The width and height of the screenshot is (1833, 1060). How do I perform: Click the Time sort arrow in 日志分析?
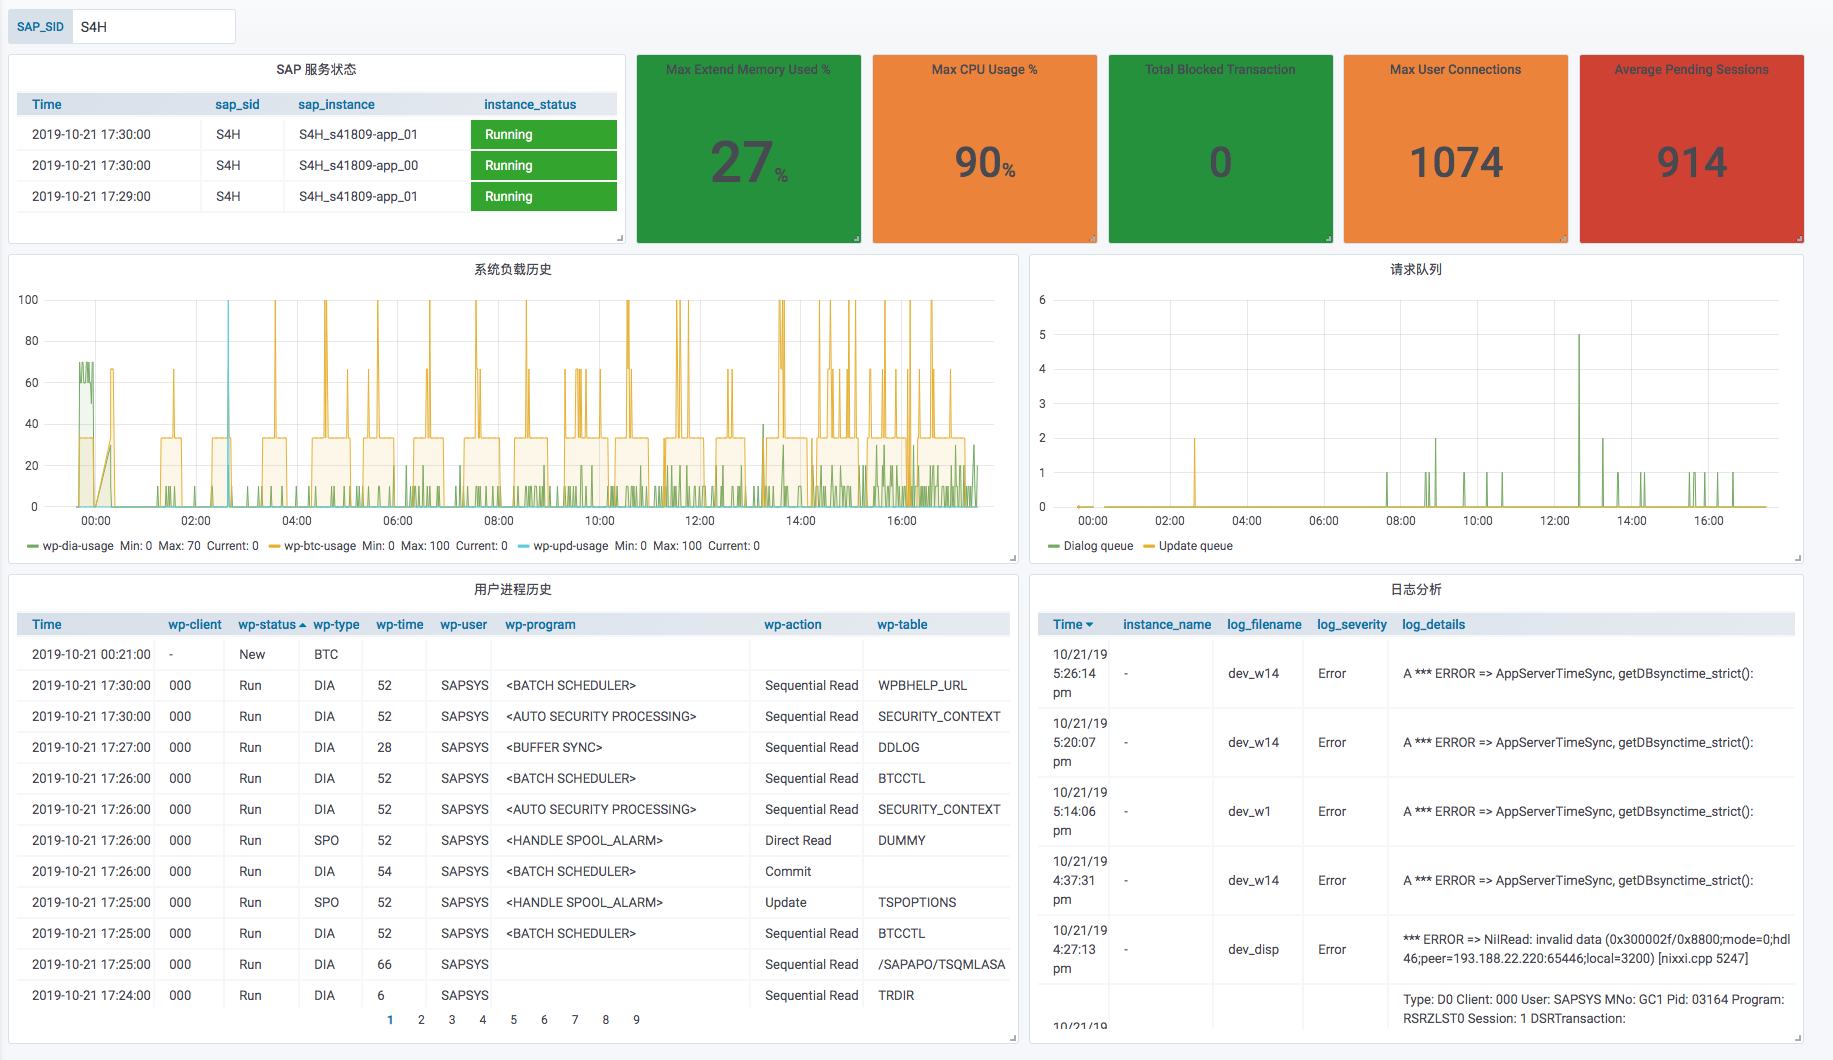click(x=1089, y=625)
